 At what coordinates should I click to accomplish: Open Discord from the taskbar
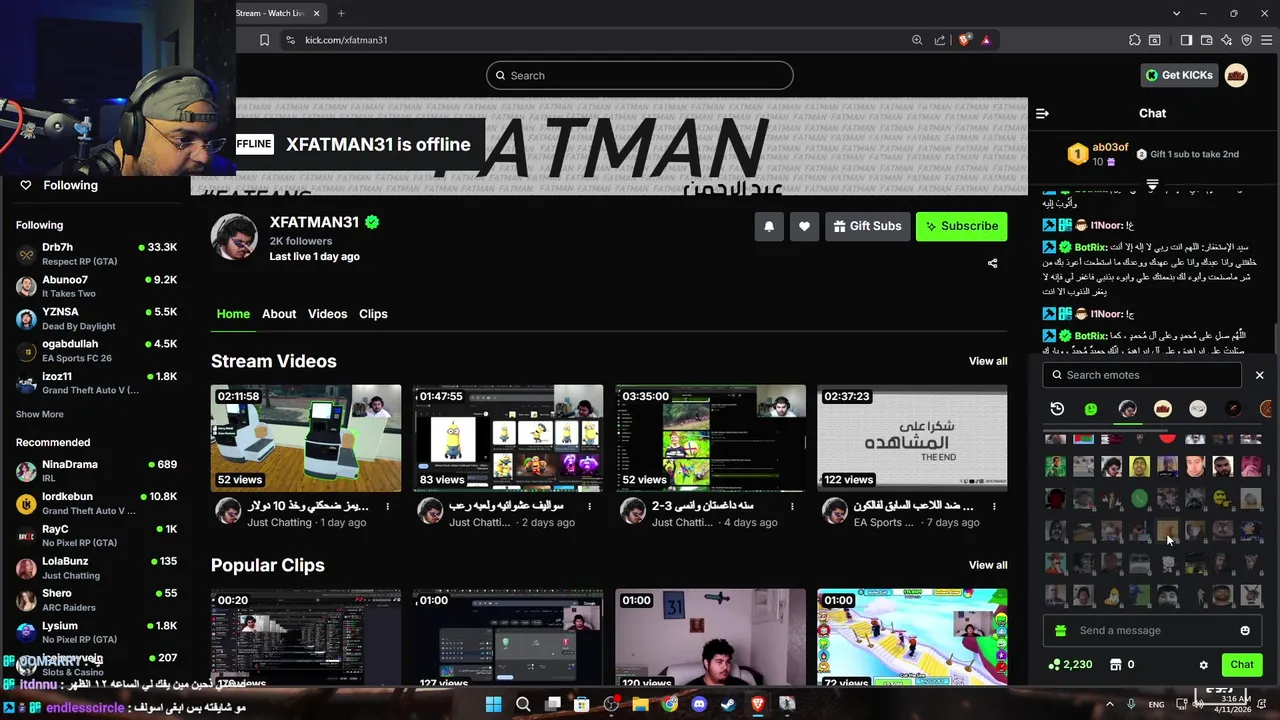pyautogui.click(x=699, y=704)
